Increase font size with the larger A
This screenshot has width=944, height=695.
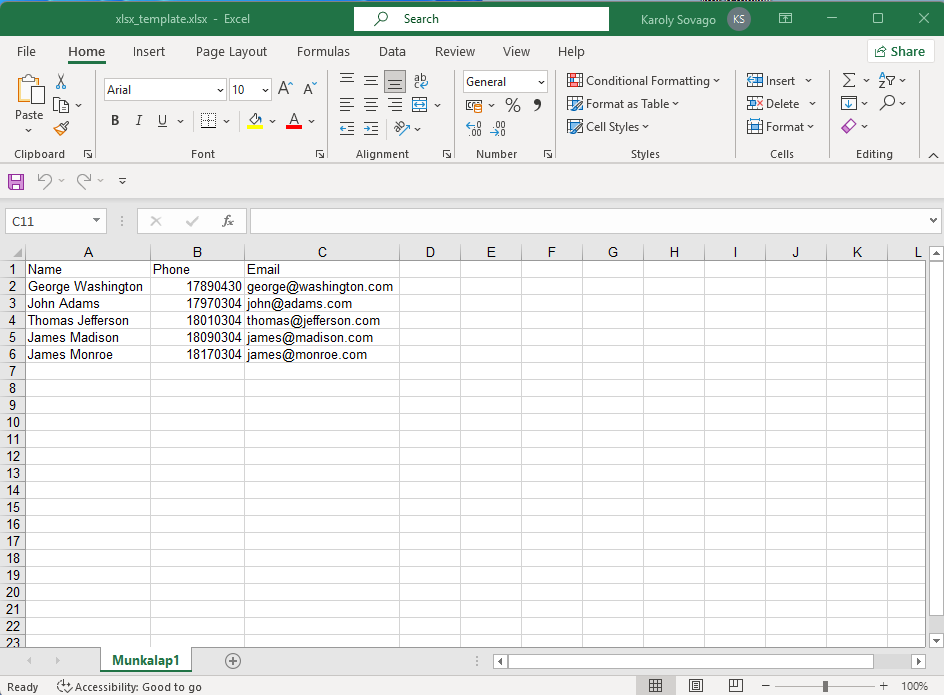tap(285, 89)
